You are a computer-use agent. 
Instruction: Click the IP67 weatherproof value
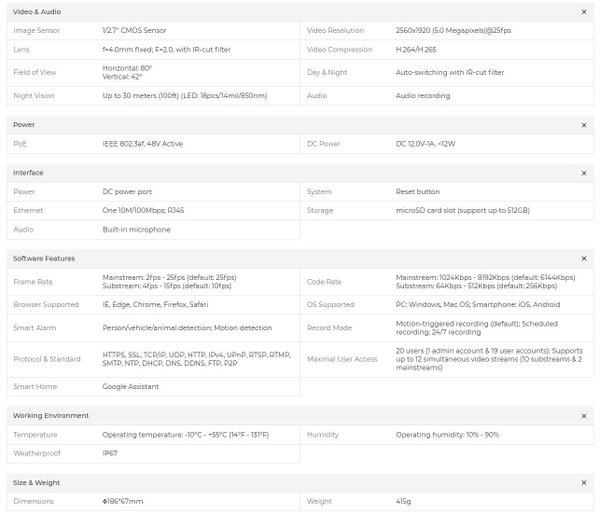pos(111,453)
